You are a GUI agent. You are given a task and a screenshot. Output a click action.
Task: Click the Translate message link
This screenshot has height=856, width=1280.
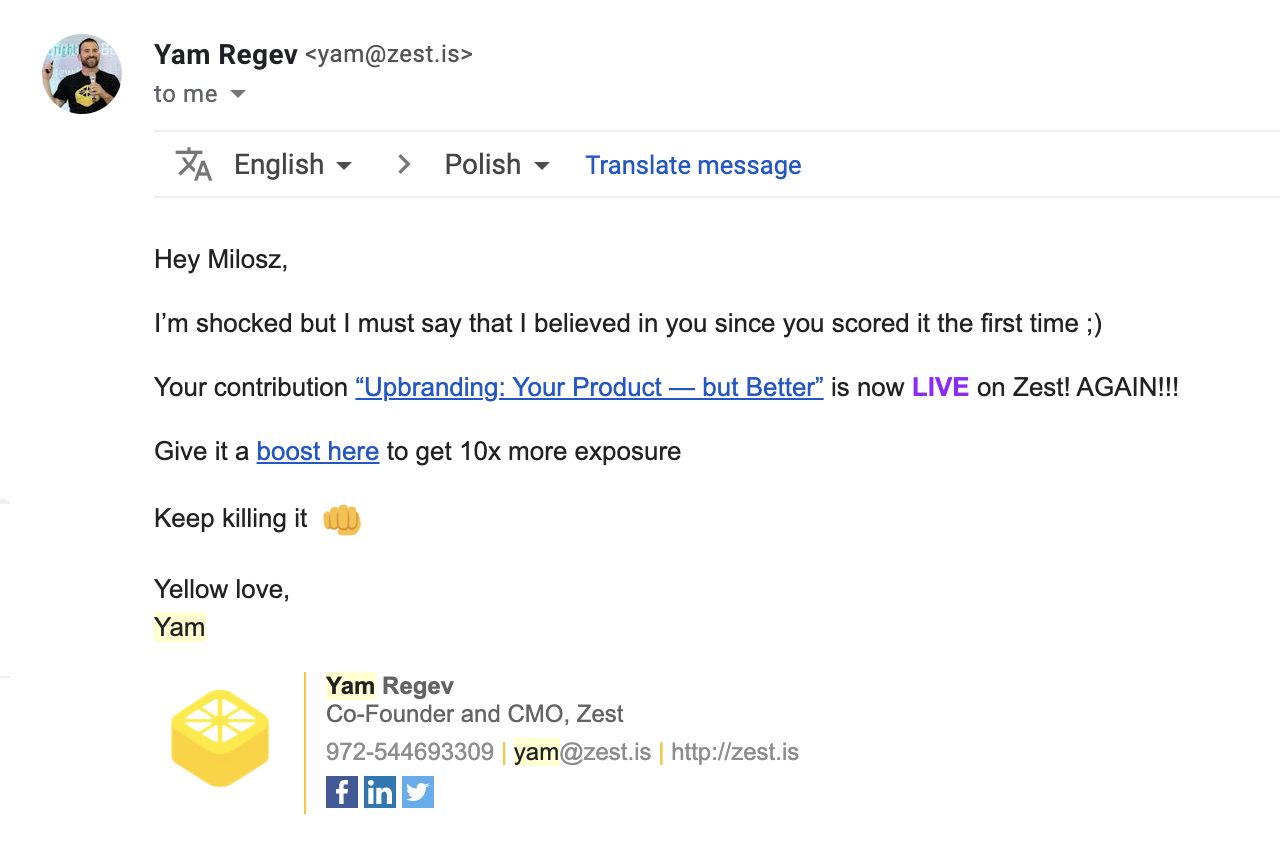click(x=693, y=165)
